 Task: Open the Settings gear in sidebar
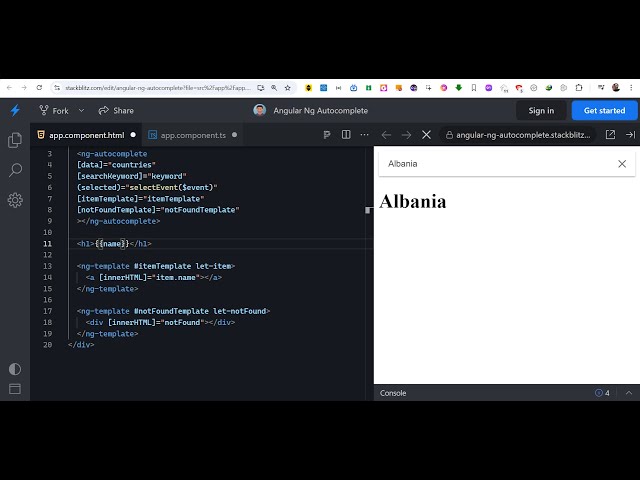click(15, 200)
